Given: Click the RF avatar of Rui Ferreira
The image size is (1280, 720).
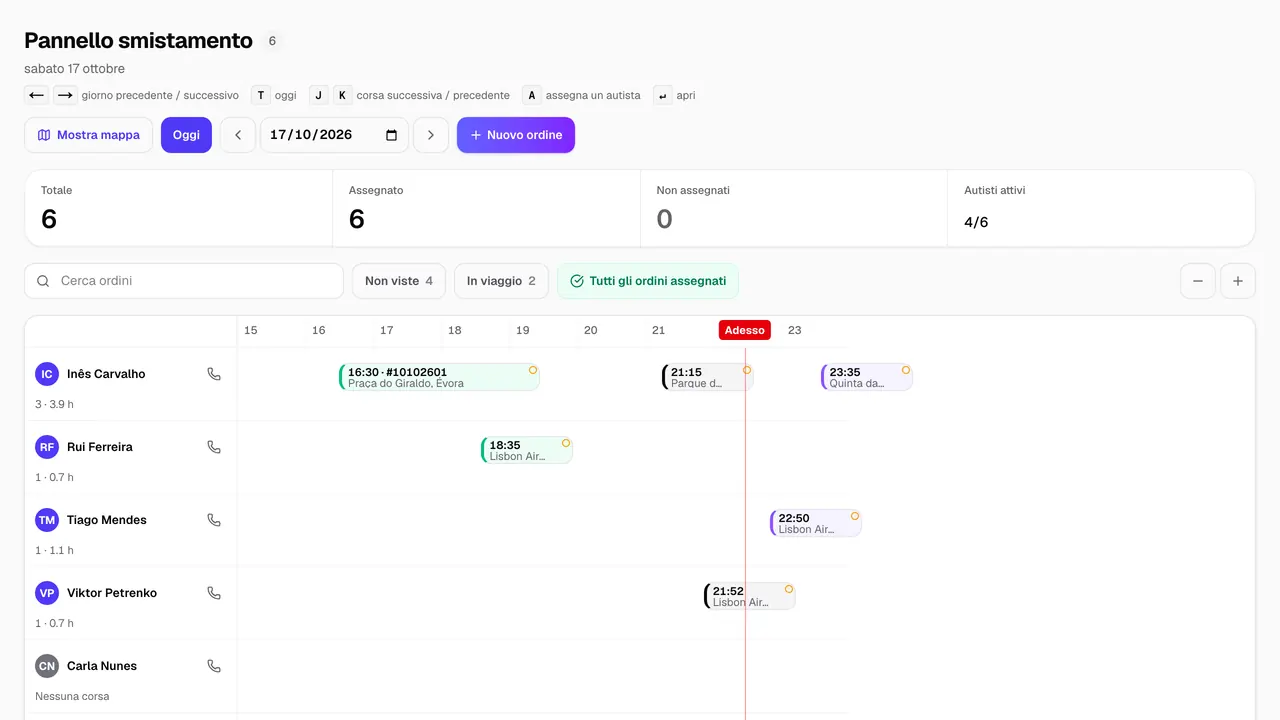Looking at the screenshot, I should pos(47,447).
